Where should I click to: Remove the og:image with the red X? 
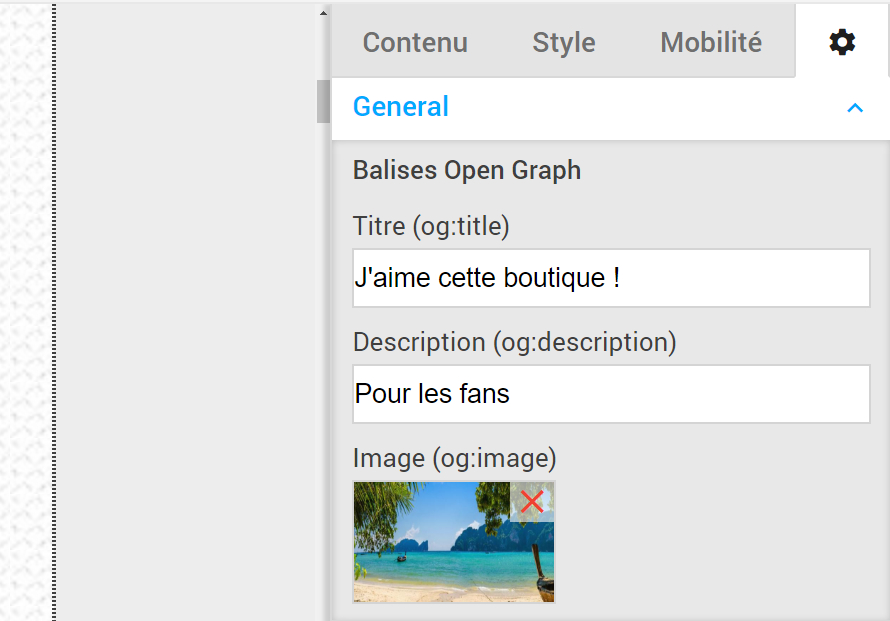[532, 502]
